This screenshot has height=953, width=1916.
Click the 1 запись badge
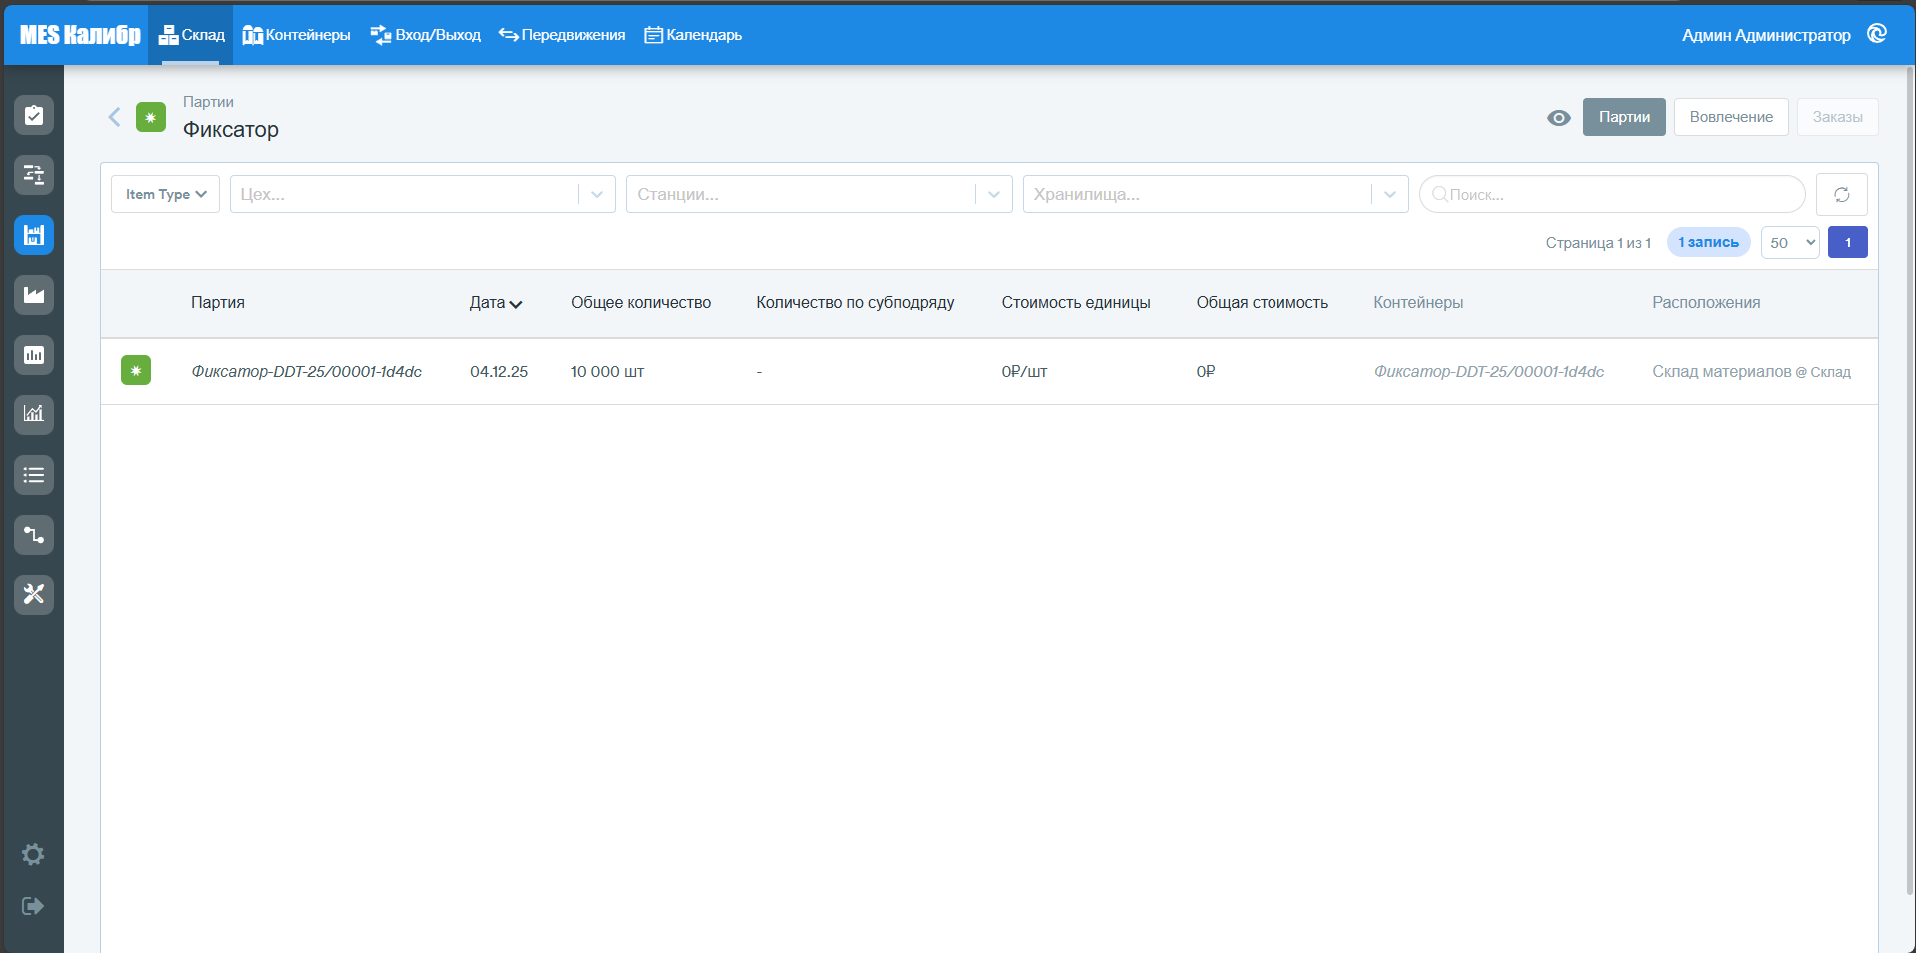1708,242
